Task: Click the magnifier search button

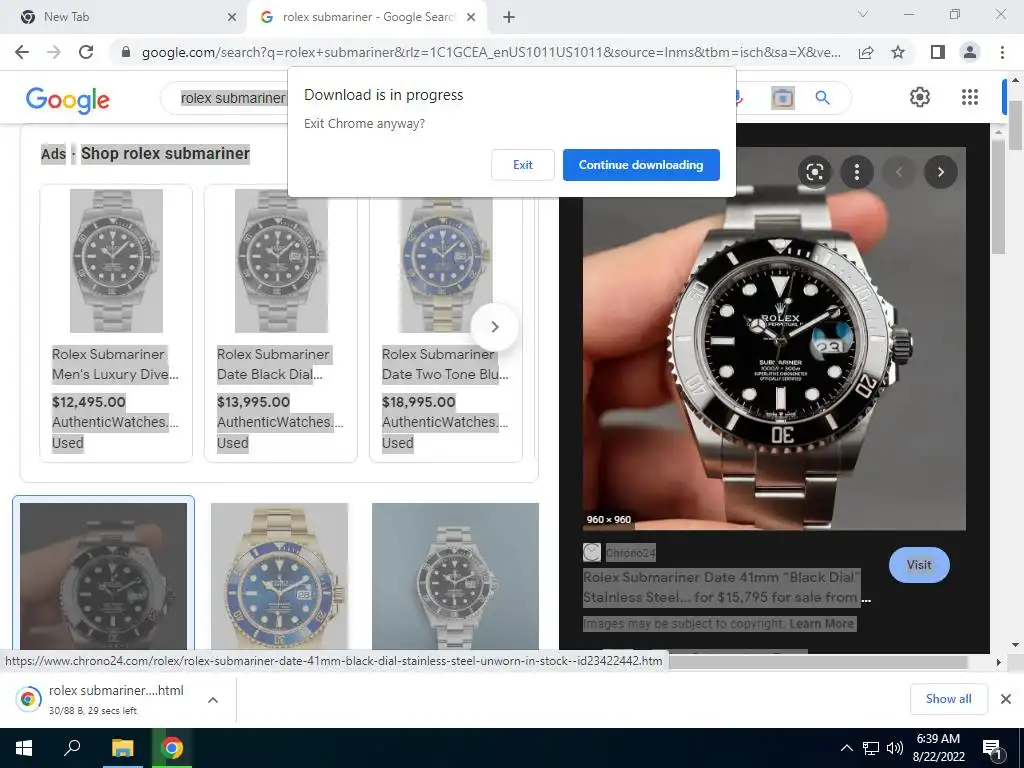Action: click(822, 98)
